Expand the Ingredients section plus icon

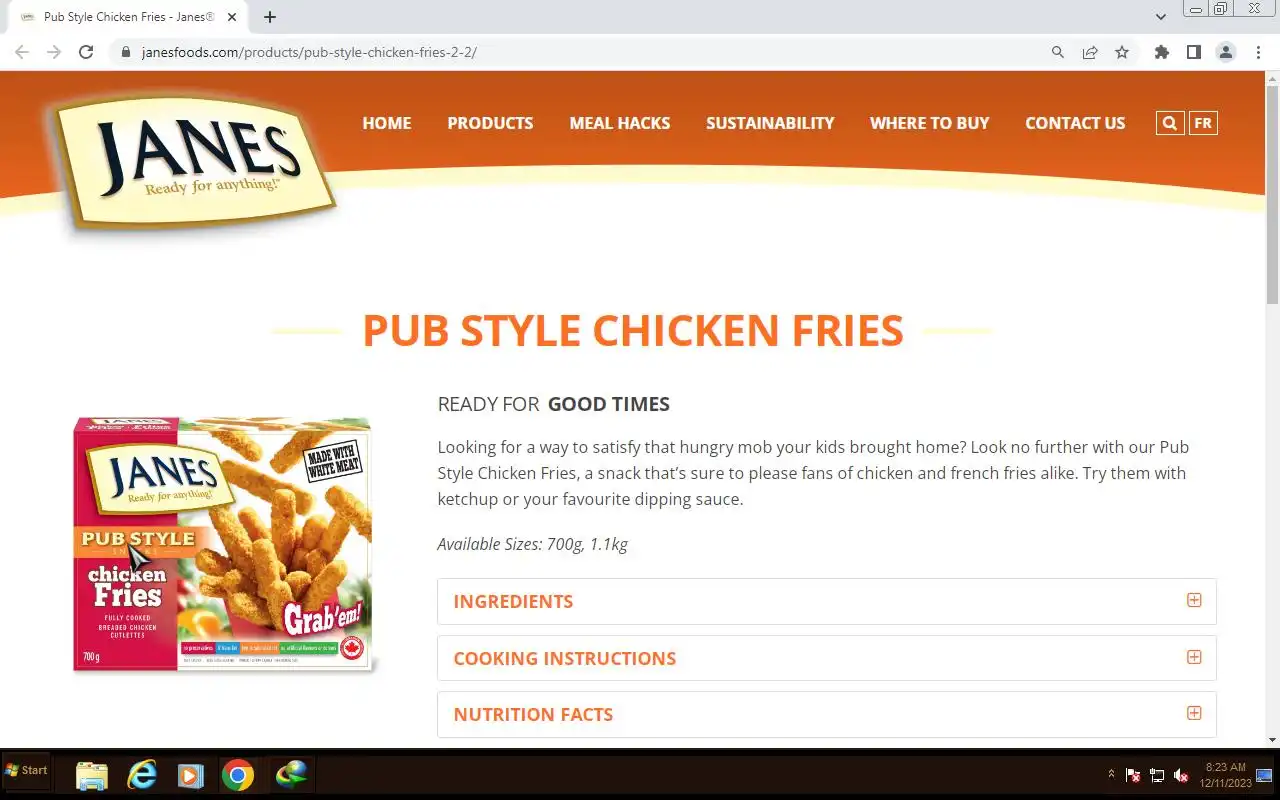[1194, 600]
